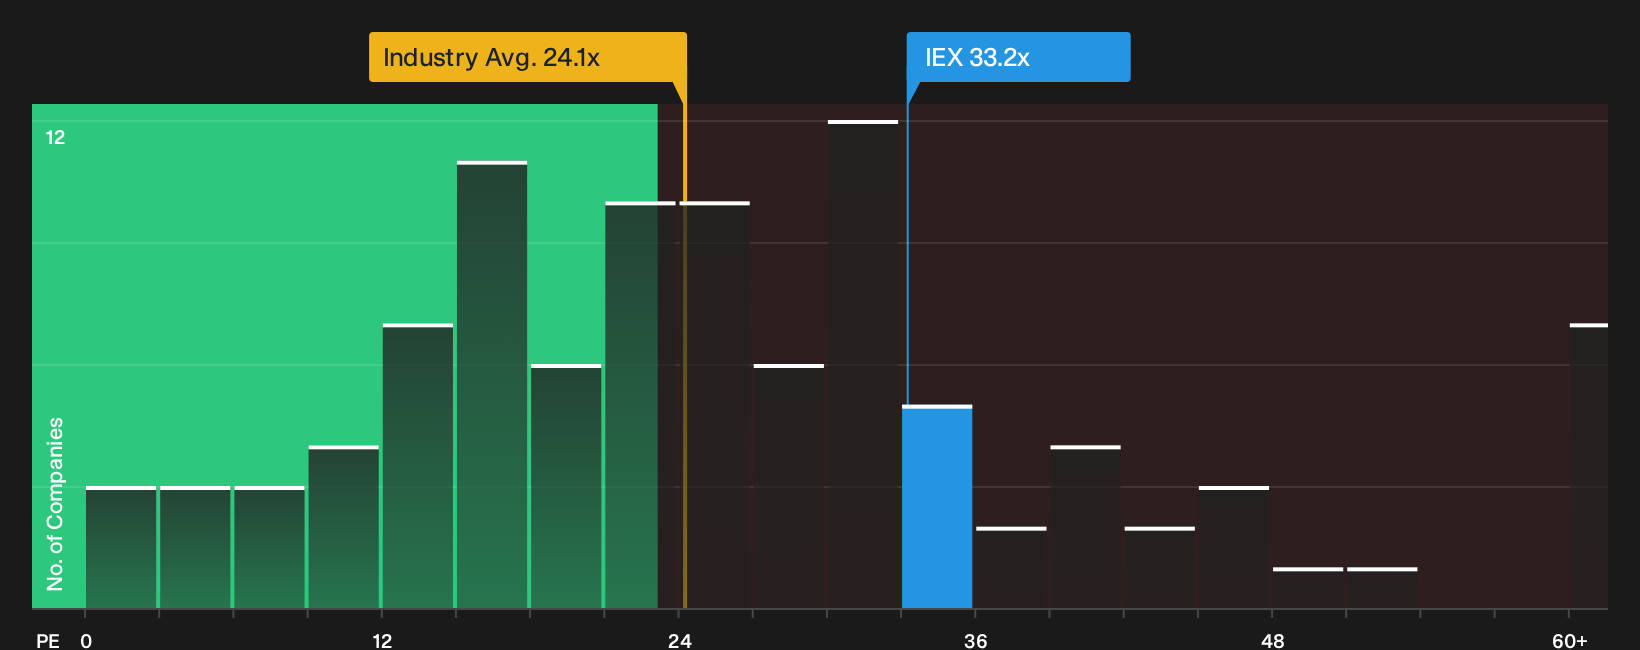Image resolution: width=1640 pixels, height=650 pixels.
Task: Click the IEX 33.2x label
Action: coord(1018,57)
